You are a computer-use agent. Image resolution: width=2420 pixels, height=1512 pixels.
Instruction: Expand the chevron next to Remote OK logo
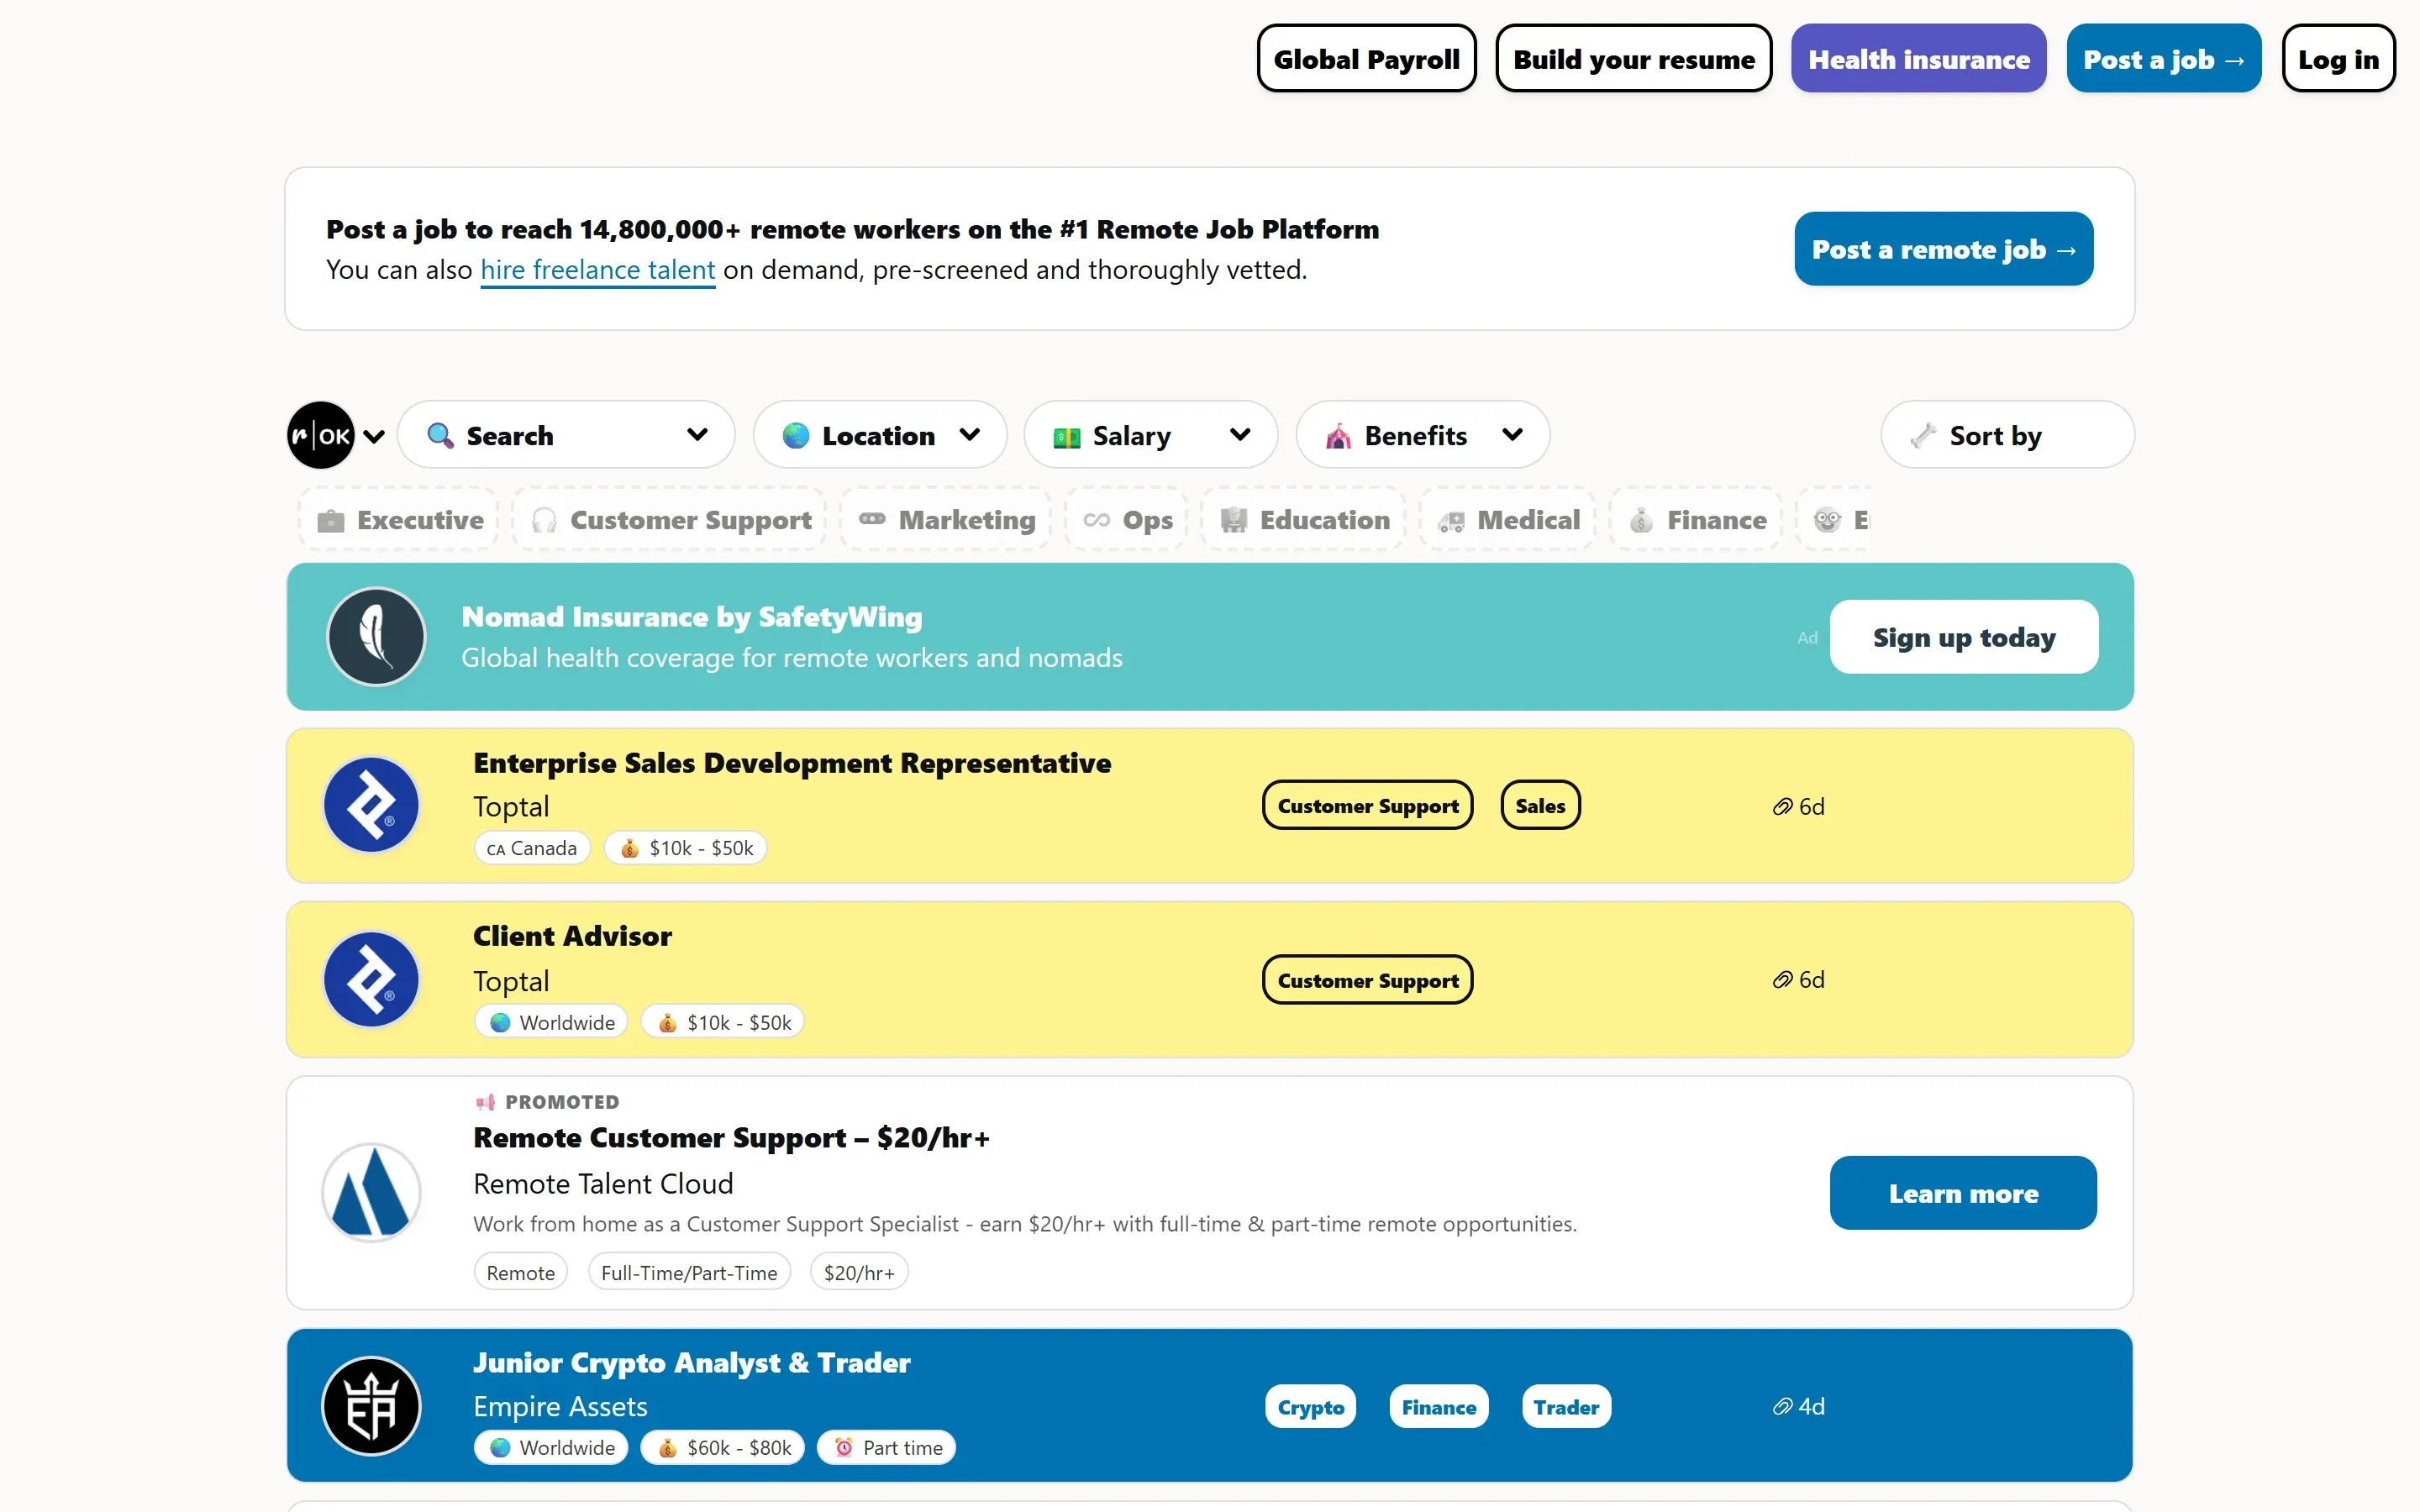click(x=374, y=436)
